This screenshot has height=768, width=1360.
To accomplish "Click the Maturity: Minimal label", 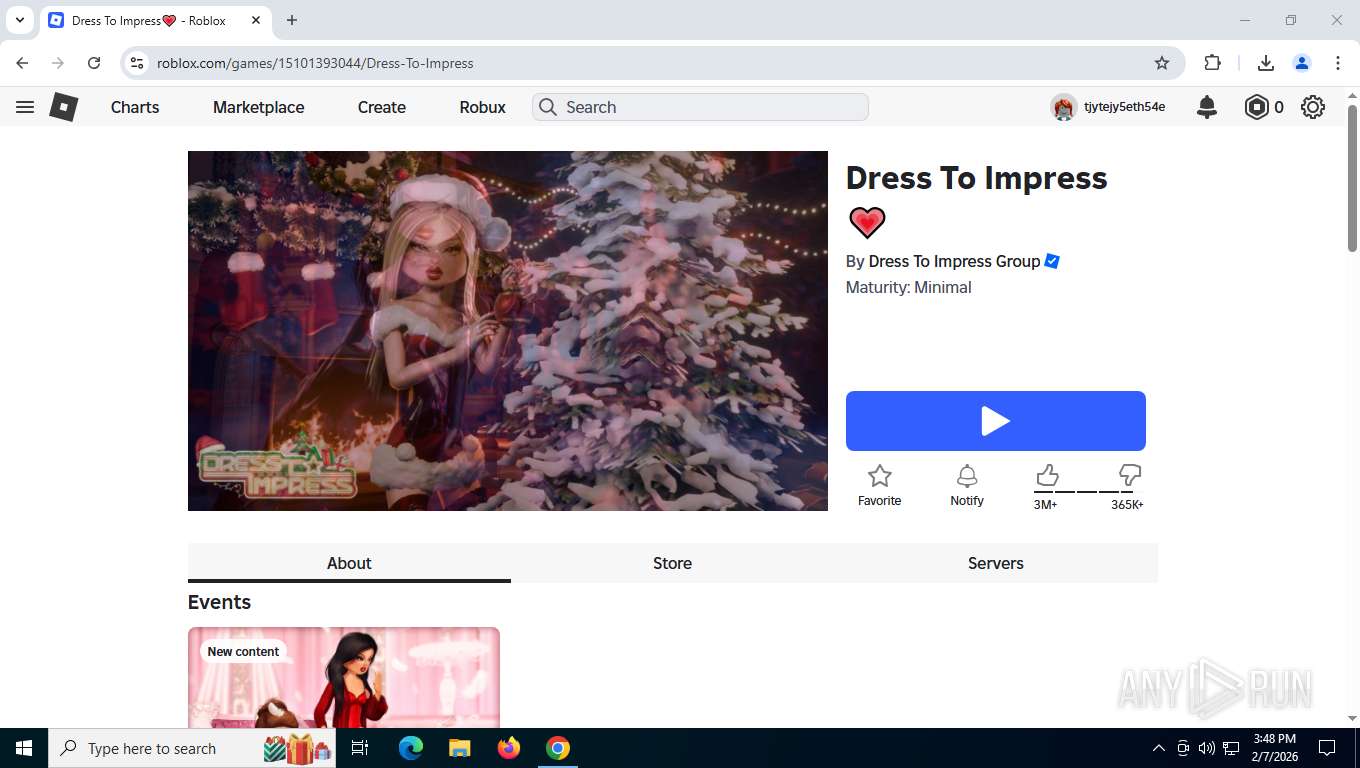I will pyautogui.click(x=908, y=287).
